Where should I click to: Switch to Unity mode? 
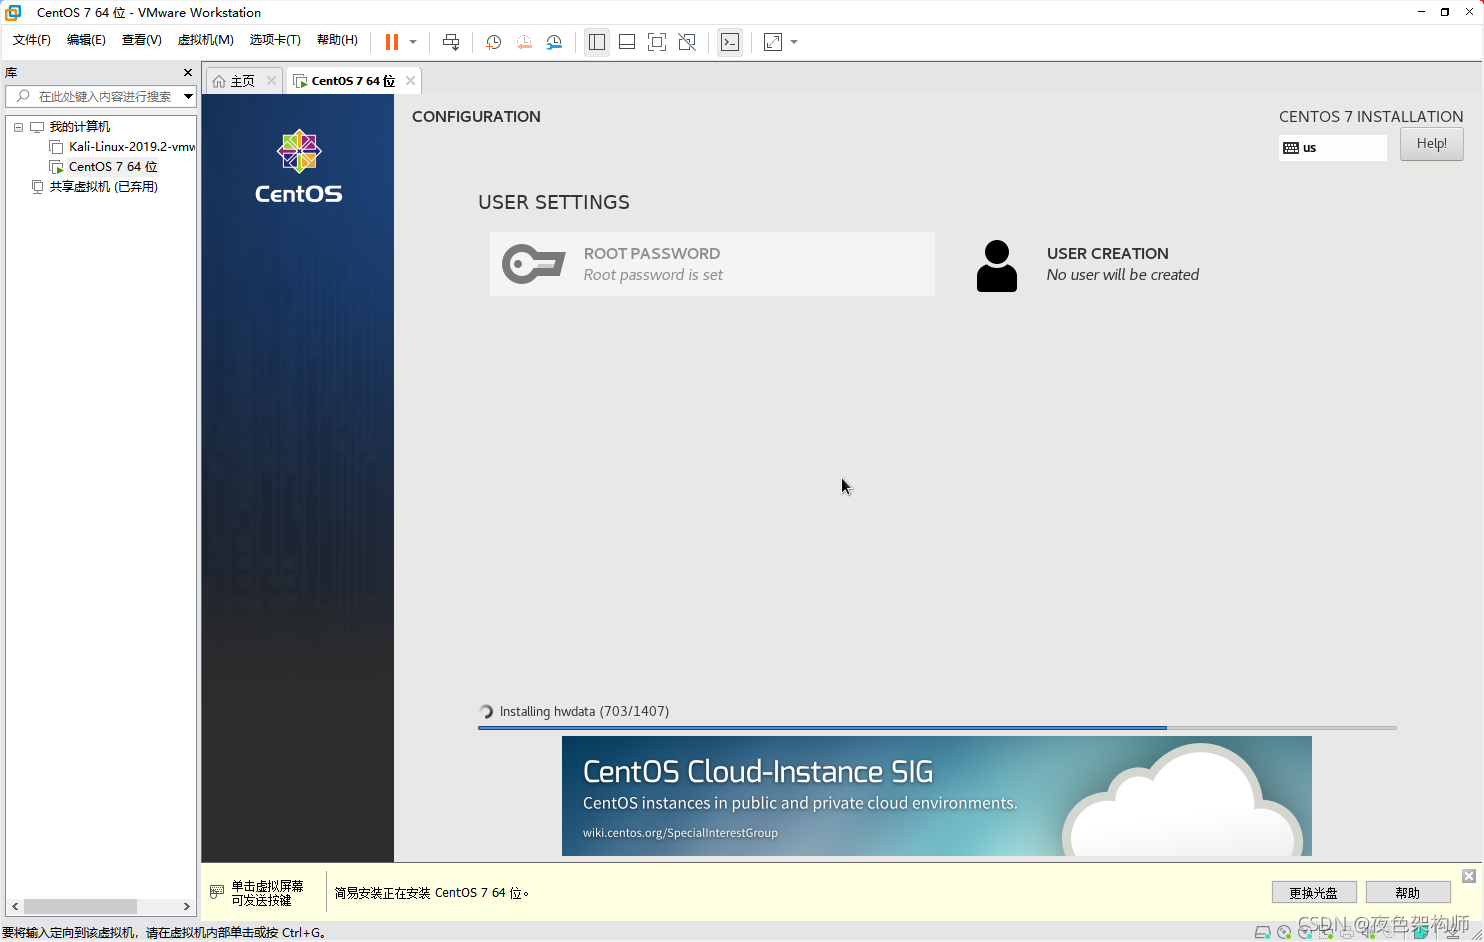[x=687, y=42]
